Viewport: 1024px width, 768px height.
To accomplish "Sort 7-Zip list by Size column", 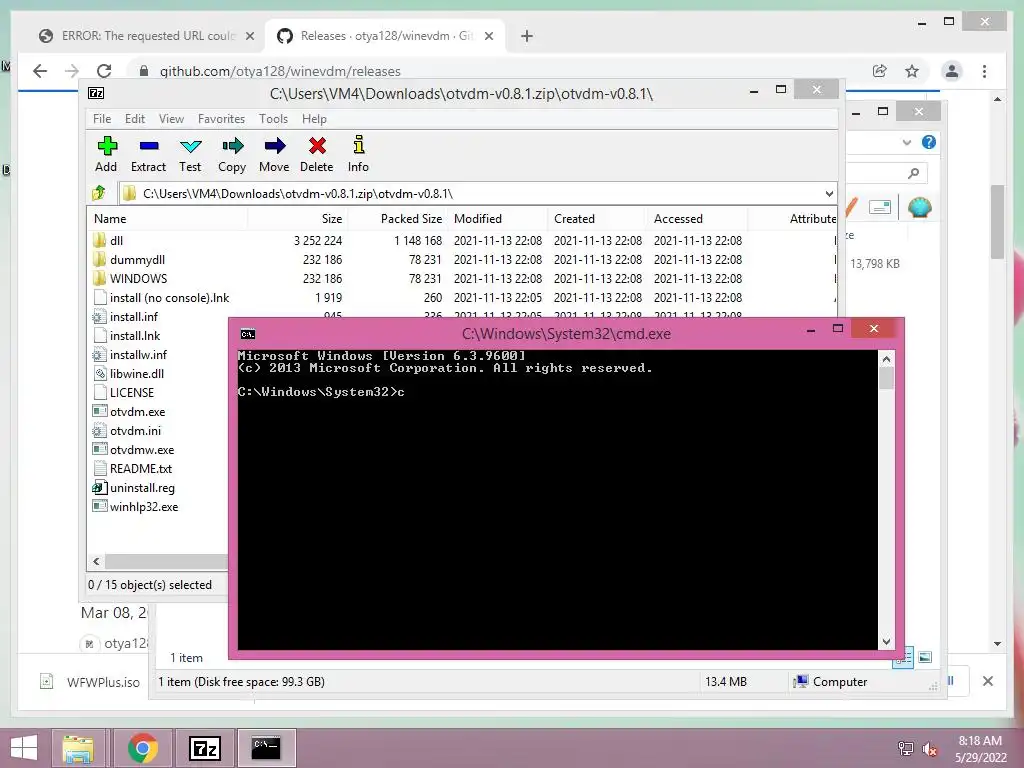I will coord(298,219).
